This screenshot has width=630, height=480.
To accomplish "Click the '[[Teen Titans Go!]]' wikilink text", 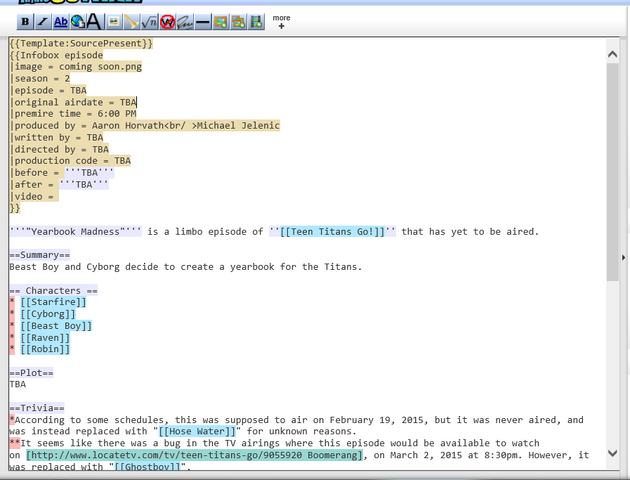I will (x=332, y=231).
